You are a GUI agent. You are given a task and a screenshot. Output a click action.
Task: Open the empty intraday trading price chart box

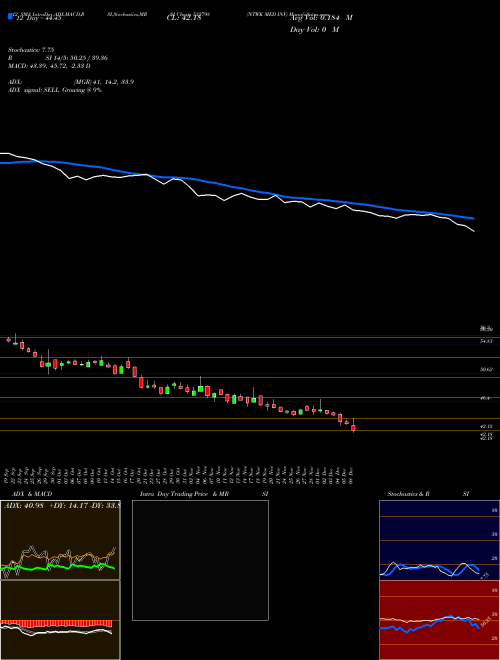pos(200,560)
